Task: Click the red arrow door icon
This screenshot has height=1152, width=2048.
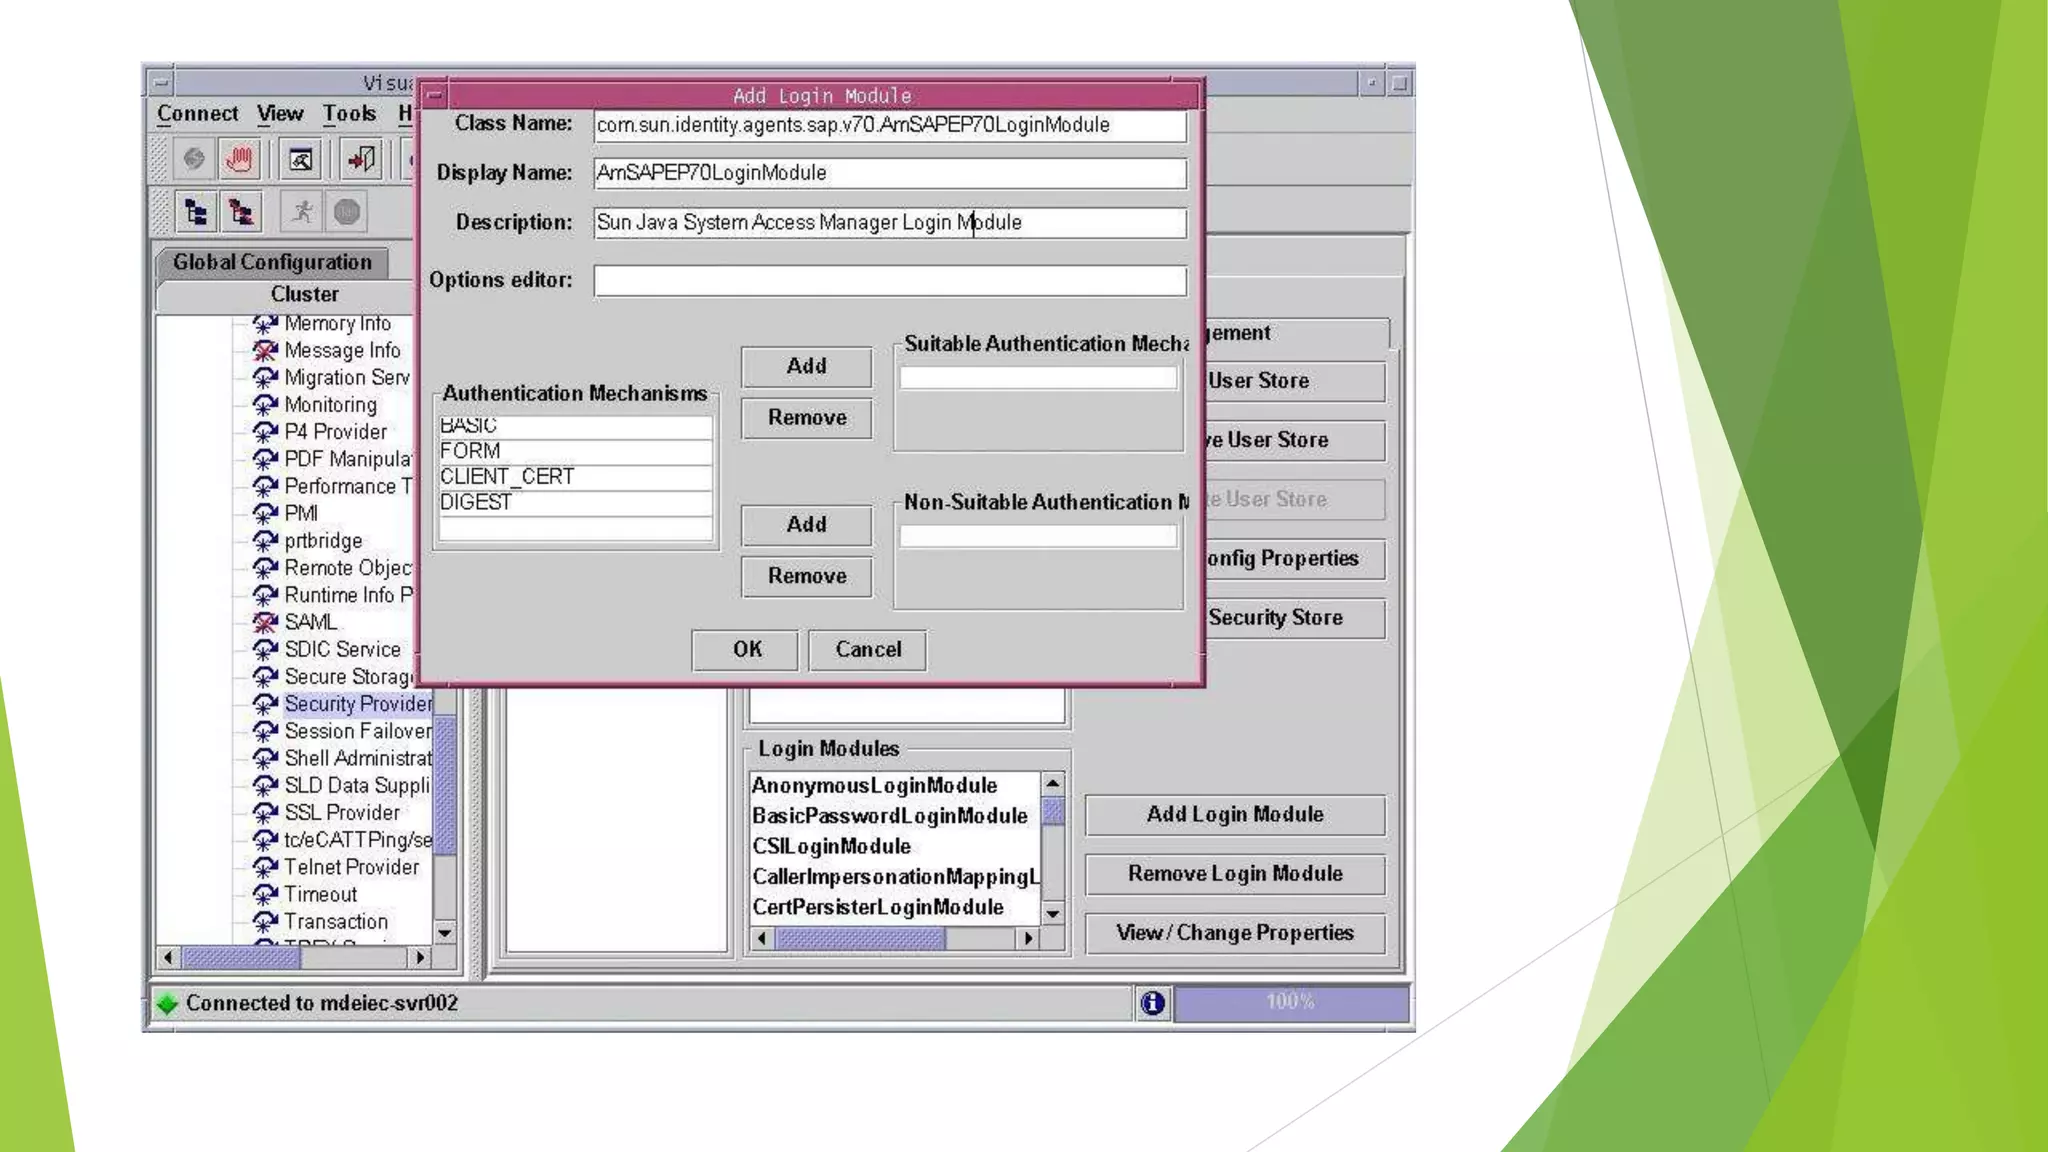Action: point(361,158)
